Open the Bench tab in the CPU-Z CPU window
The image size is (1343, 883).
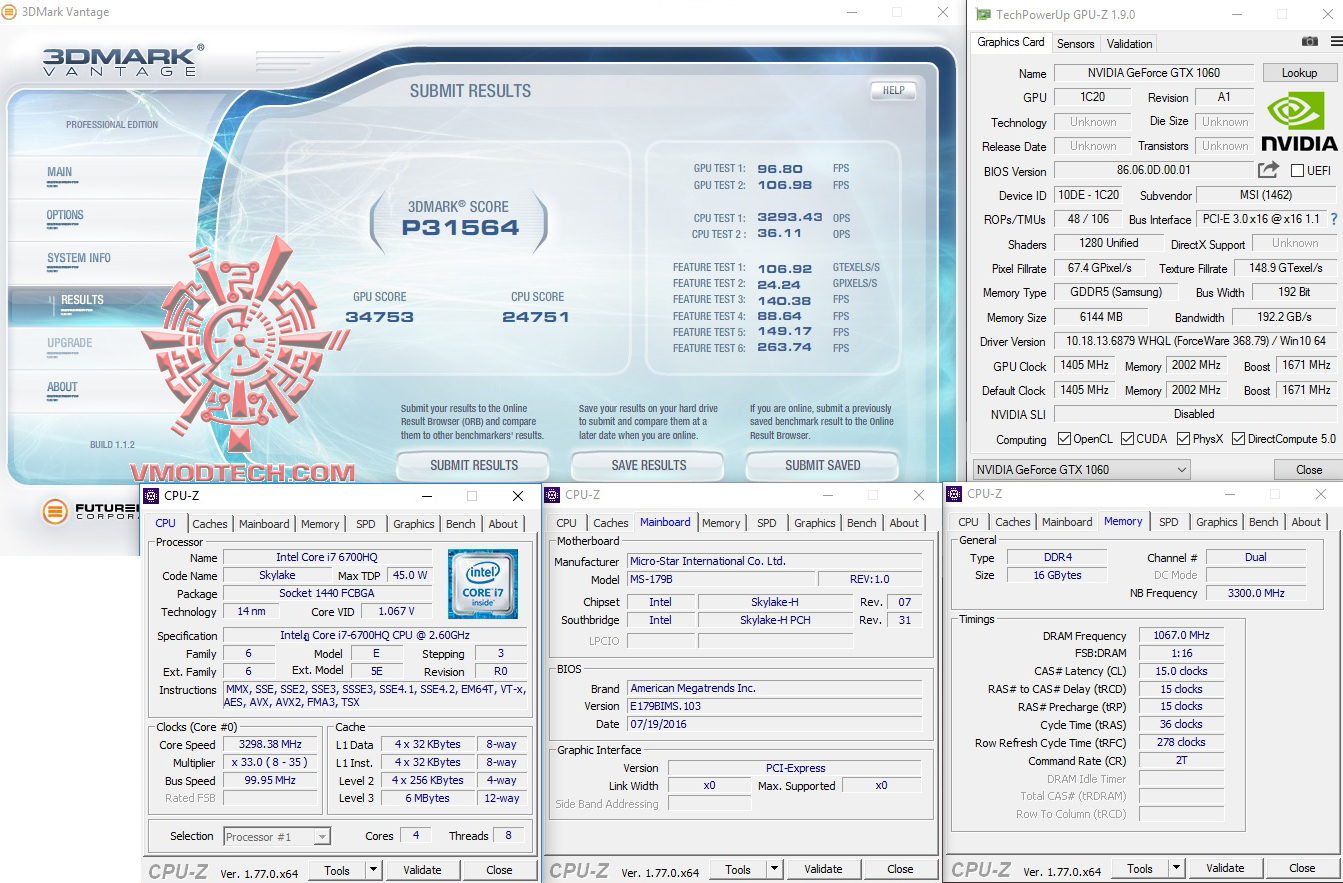(461, 524)
